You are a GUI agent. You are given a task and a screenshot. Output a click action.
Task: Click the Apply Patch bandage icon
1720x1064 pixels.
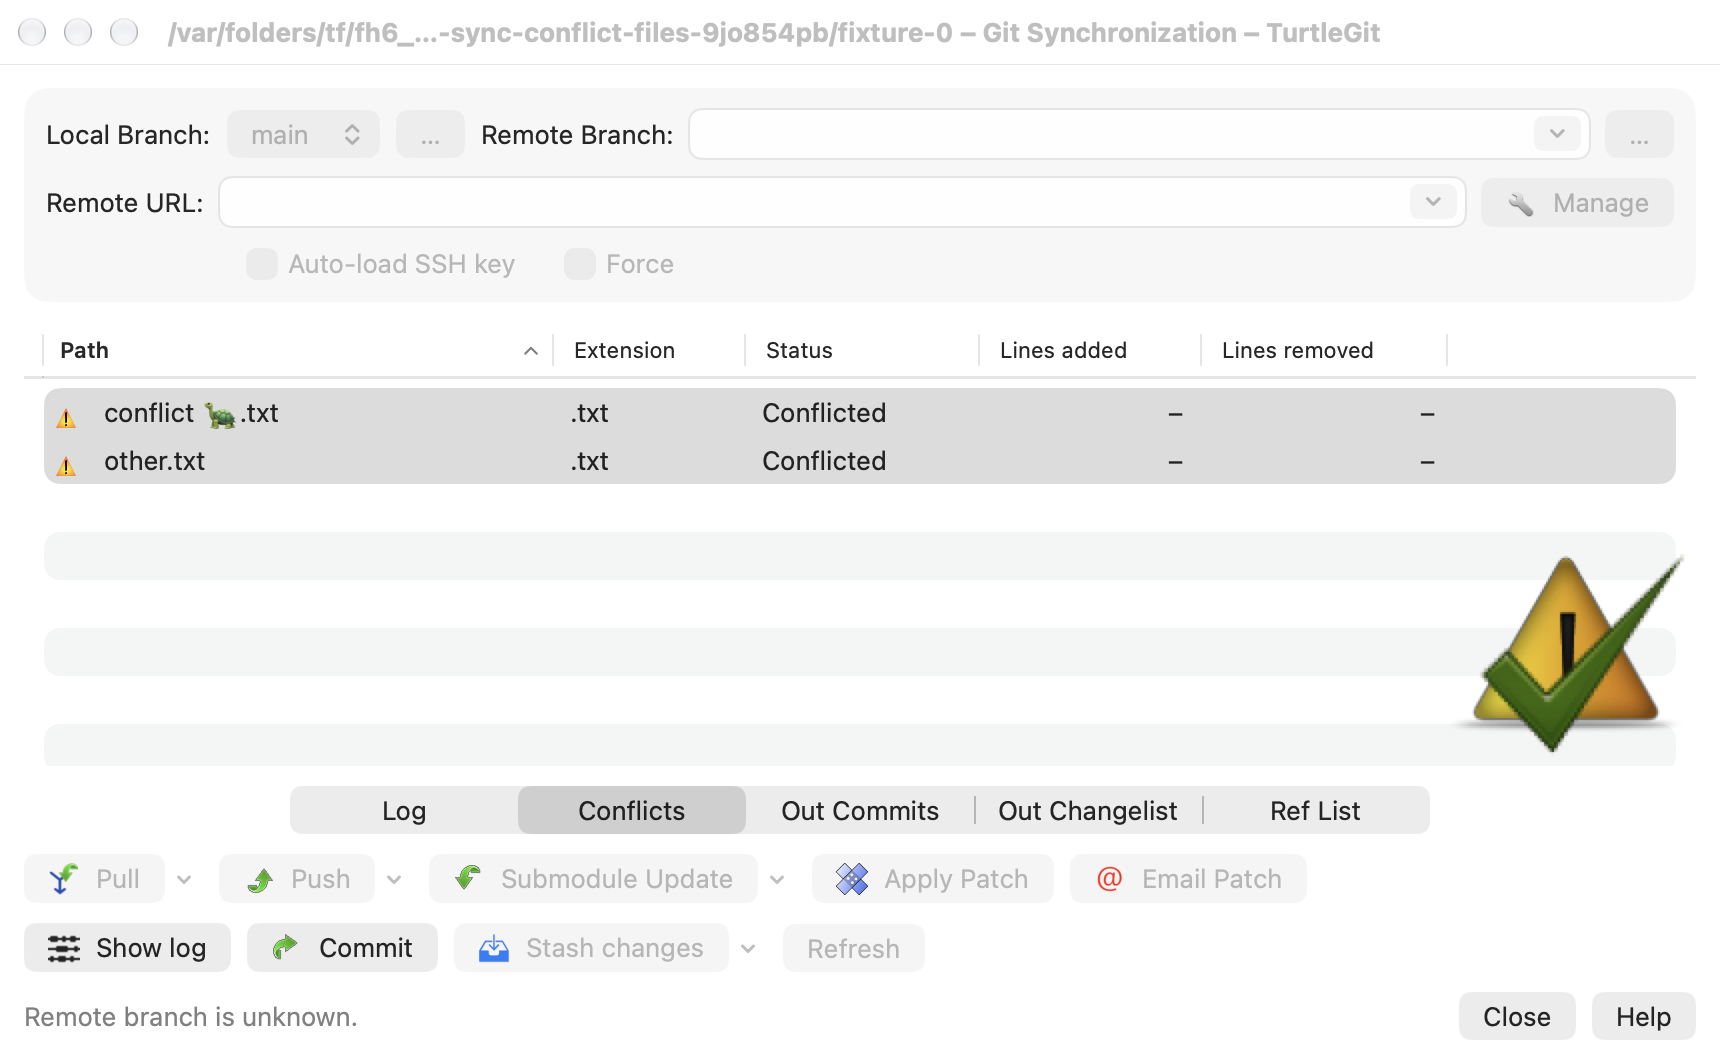(x=852, y=879)
